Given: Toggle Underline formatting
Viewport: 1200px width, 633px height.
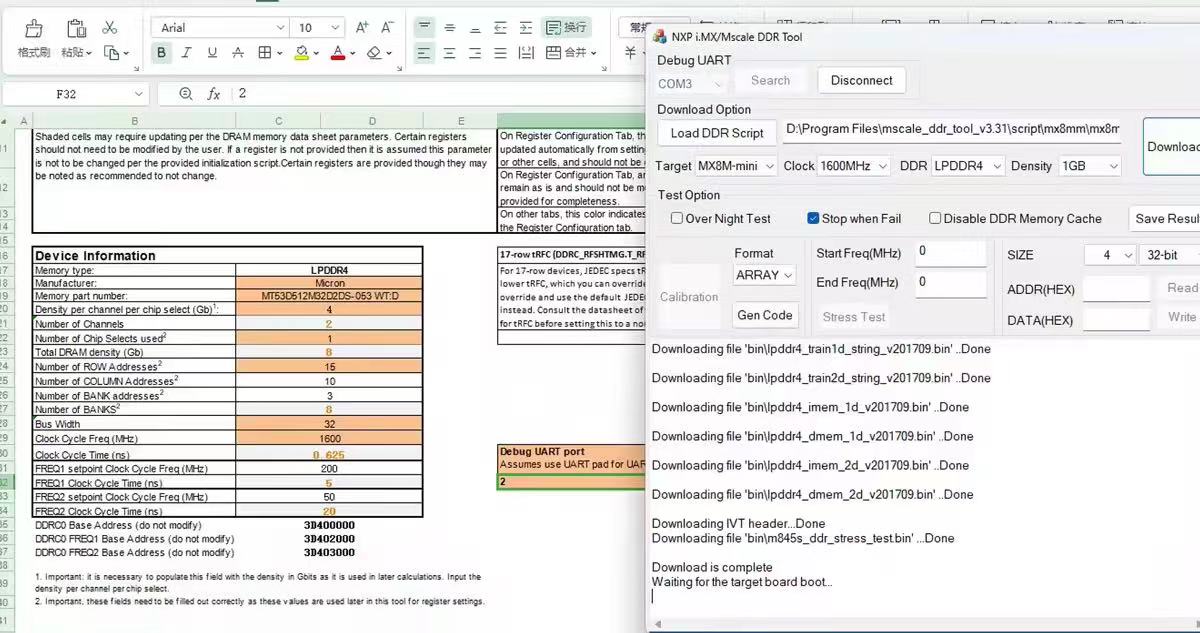Looking at the screenshot, I should click(x=212, y=53).
